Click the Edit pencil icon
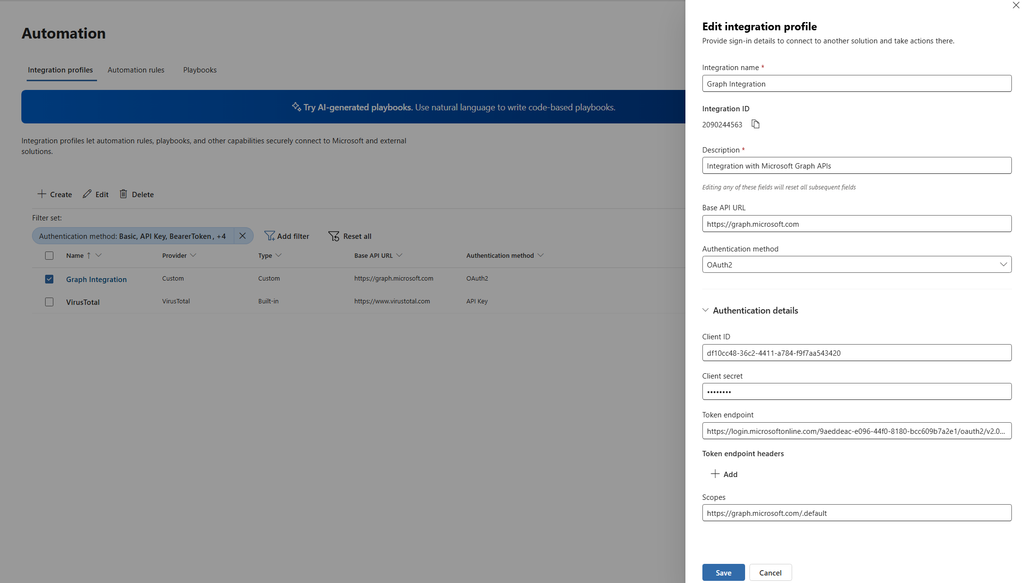The height and width of the screenshot is (583, 1024). coord(87,194)
